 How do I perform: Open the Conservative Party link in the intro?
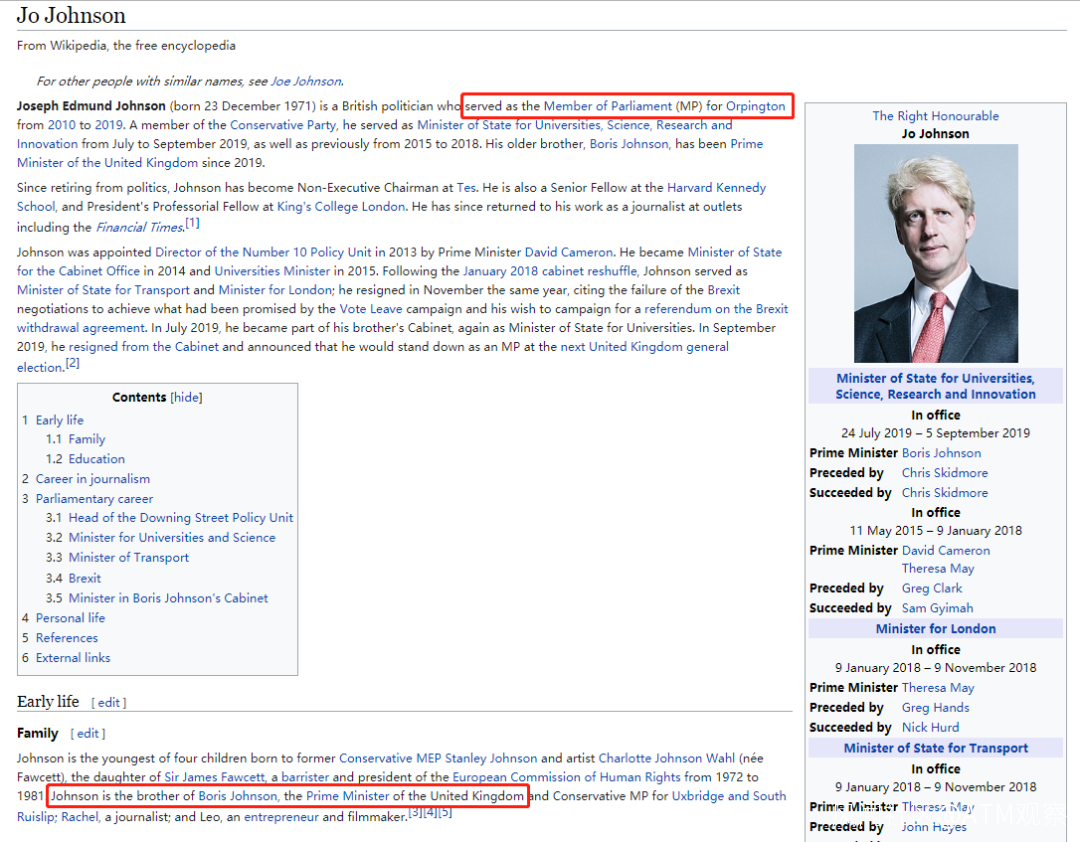(x=283, y=125)
